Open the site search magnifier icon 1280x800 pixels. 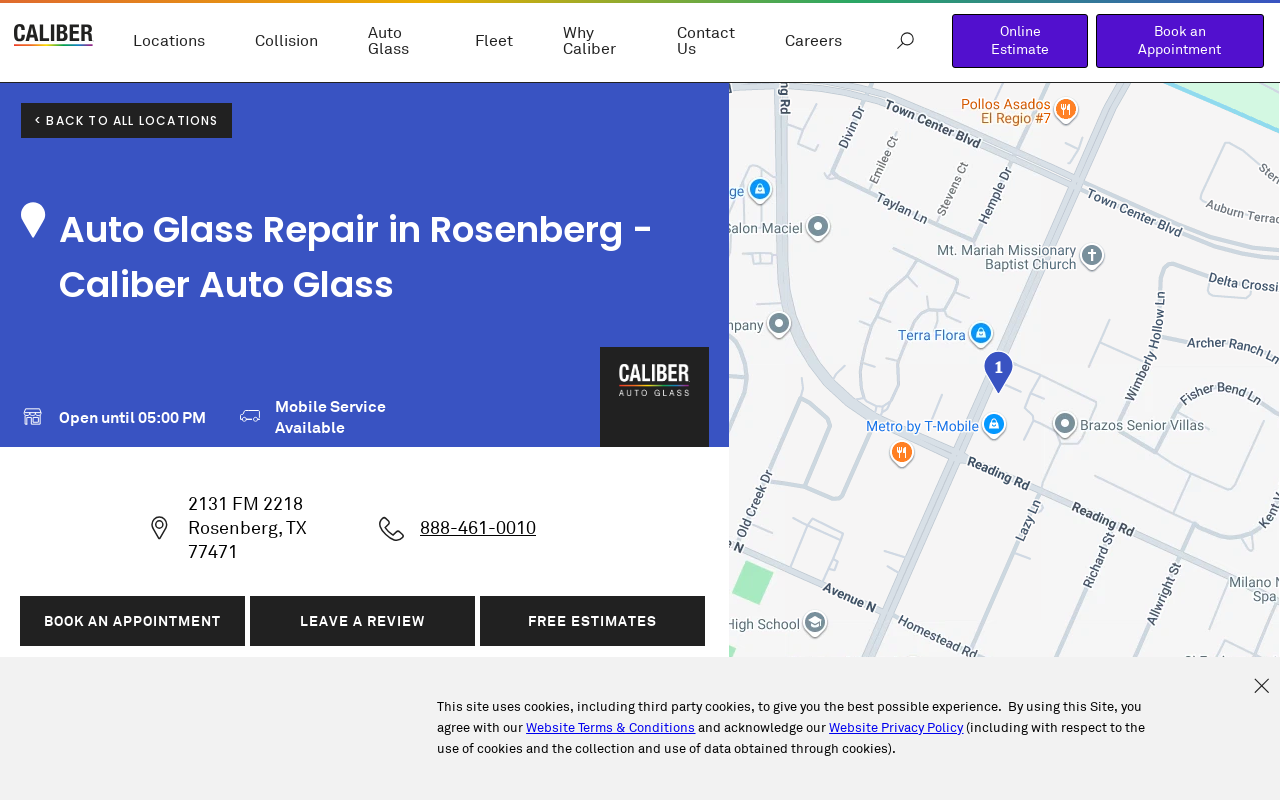[x=905, y=40]
